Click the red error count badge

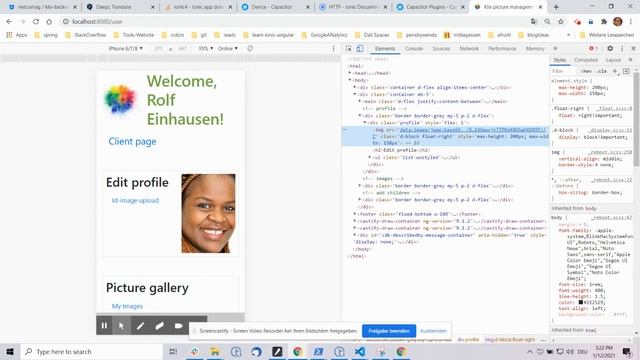coord(593,48)
